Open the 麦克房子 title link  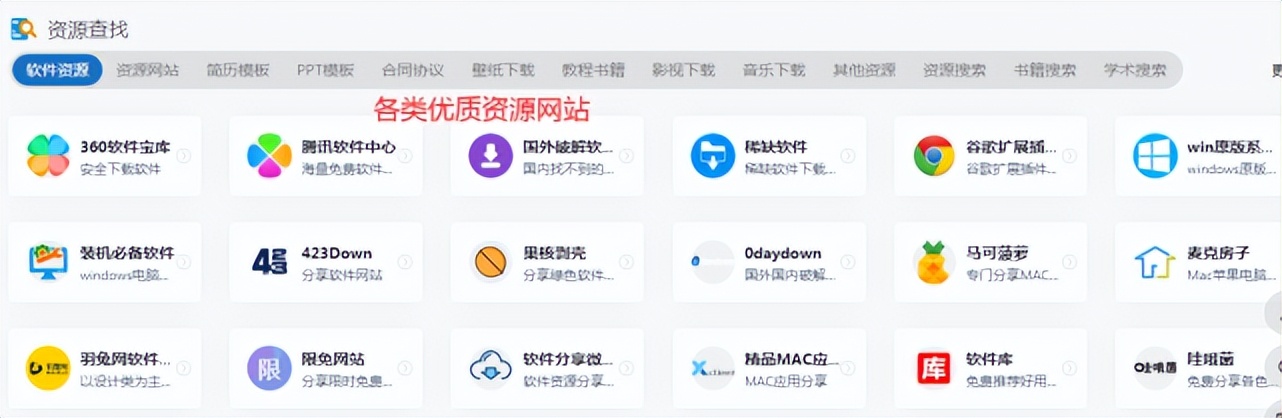pyautogui.click(x=1219, y=254)
